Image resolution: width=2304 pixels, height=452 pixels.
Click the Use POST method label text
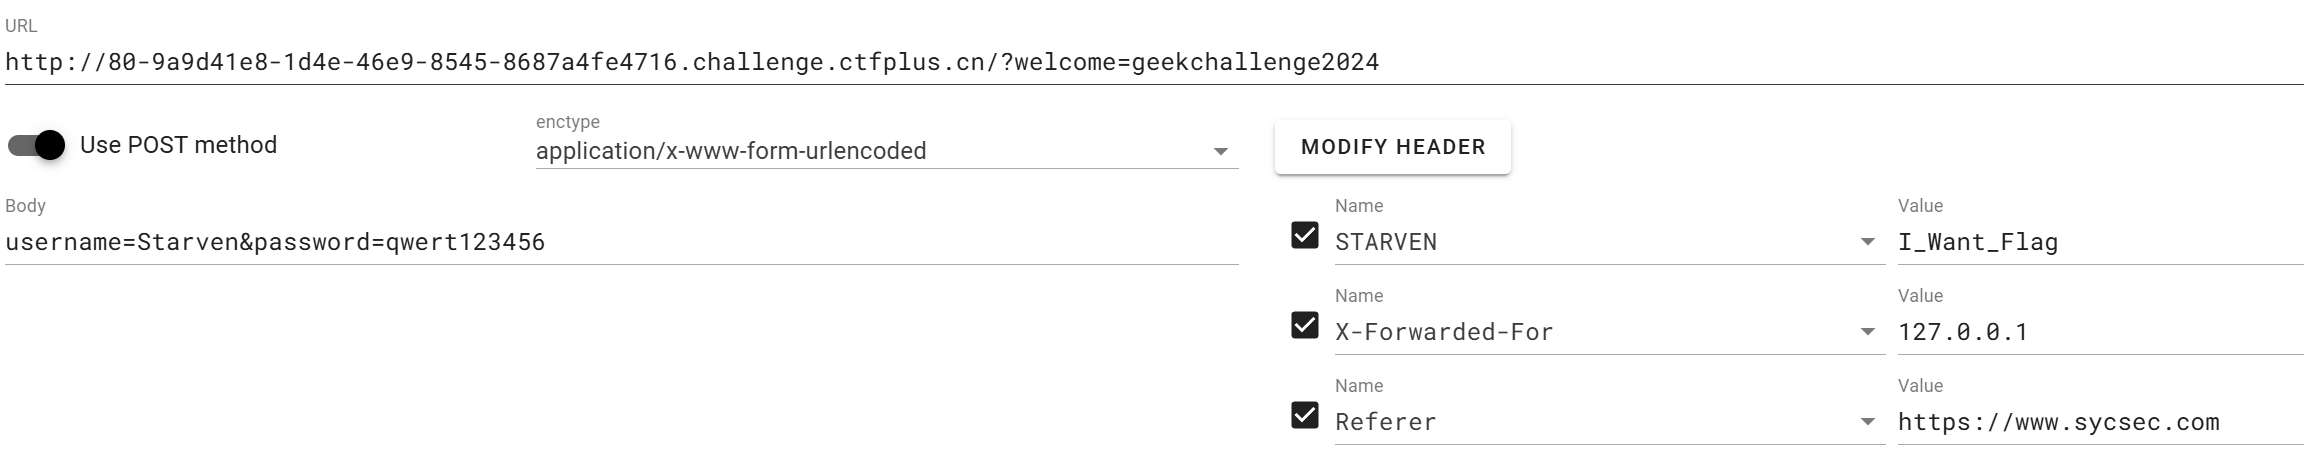coord(178,145)
